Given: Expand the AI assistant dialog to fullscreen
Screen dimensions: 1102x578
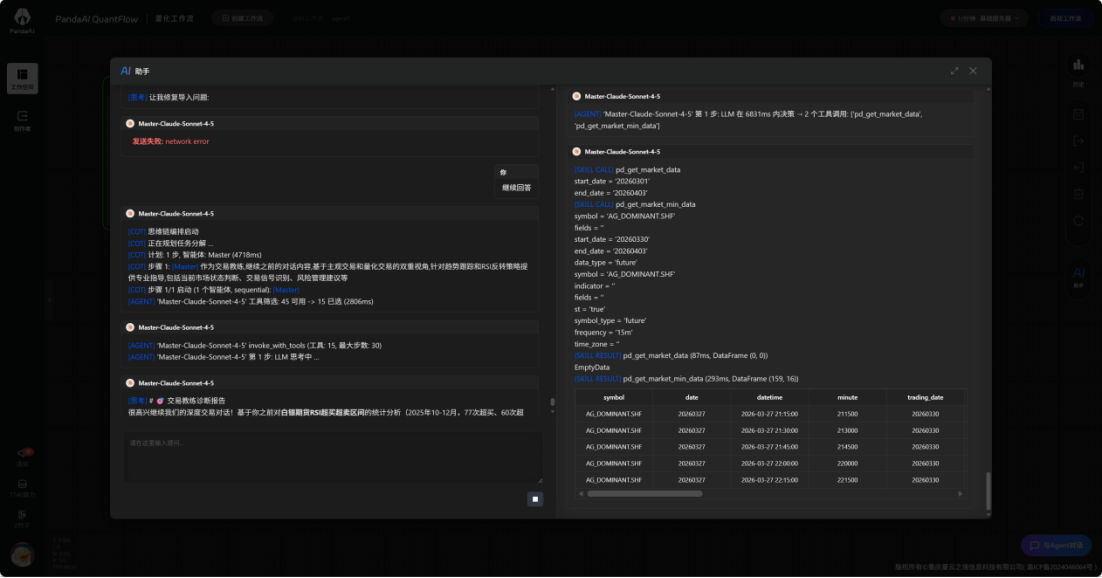Looking at the screenshot, I should 954,71.
